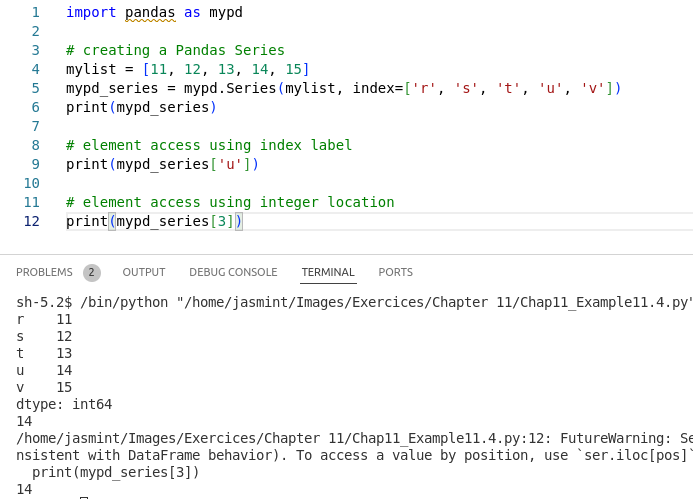Click the /bin/python command line in terminal
Screen dimensions: 693x499
coord(354,303)
